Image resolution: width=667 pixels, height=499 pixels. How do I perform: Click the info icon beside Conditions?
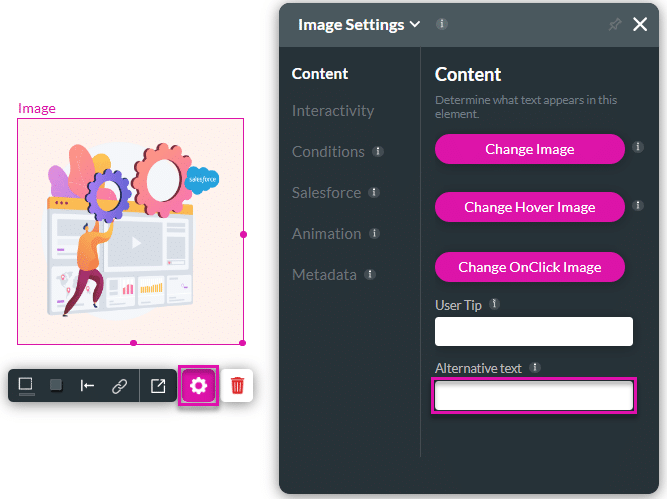(378, 151)
